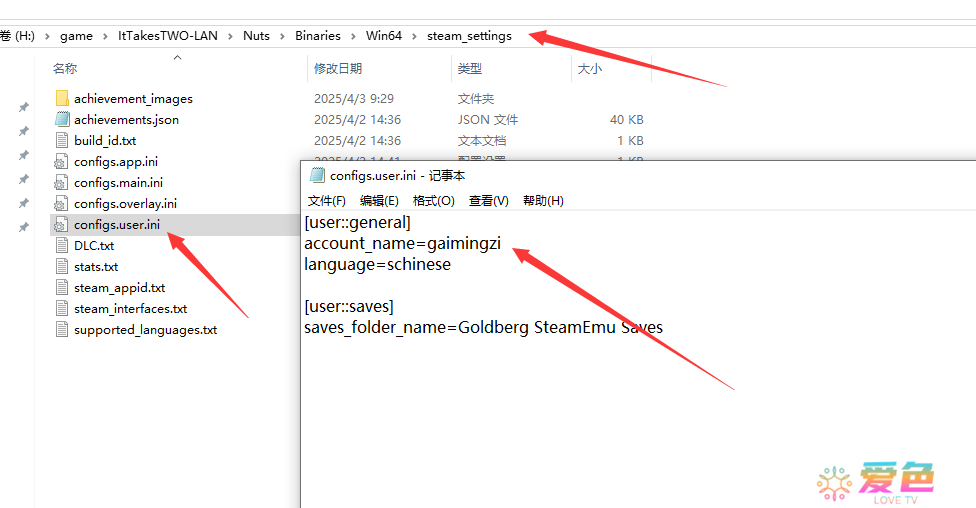Image resolution: width=976 pixels, height=508 pixels.
Task: Place cursor in the [user::saves] line
Action: click(349, 306)
